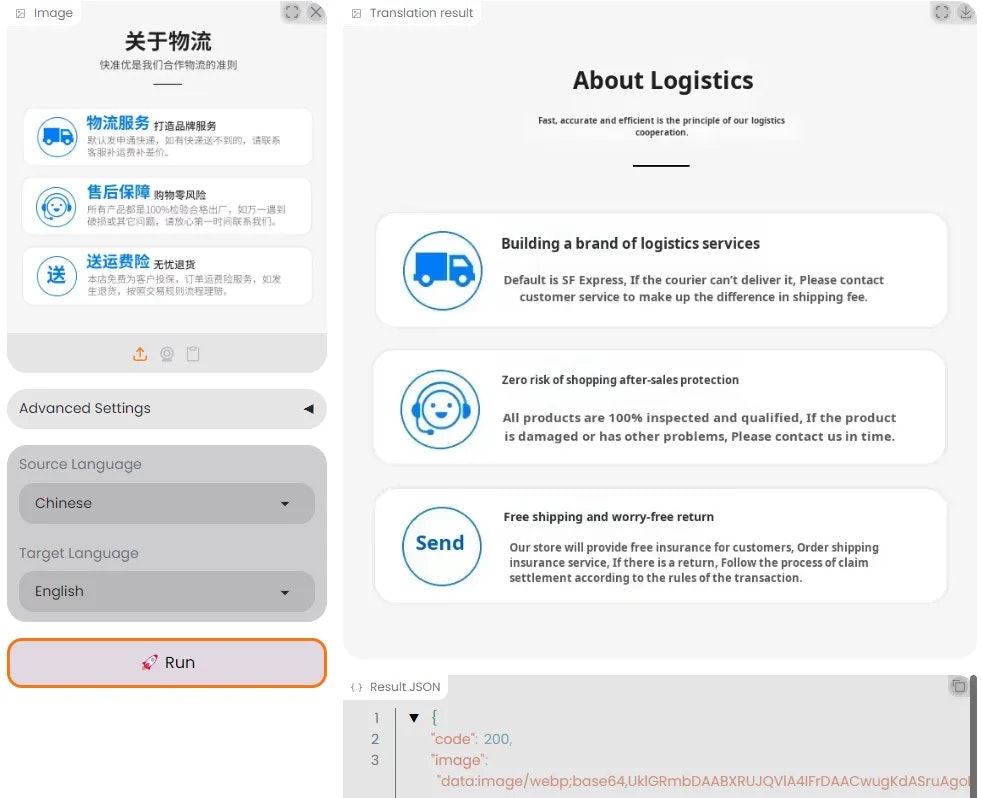Switch to the Image panel tab
Image resolution: width=983 pixels, height=798 pixels.
coord(44,12)
